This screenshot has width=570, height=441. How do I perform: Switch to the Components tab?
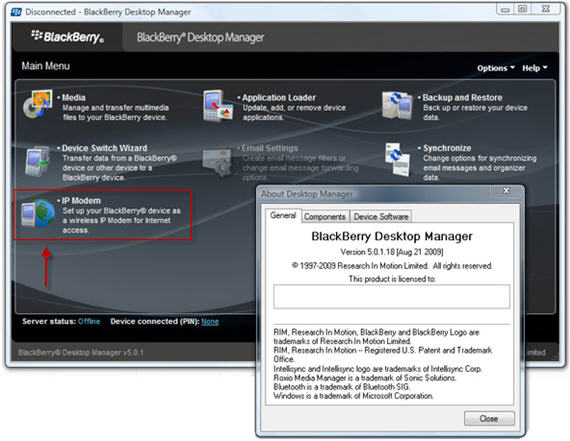(x=325, y=217)
